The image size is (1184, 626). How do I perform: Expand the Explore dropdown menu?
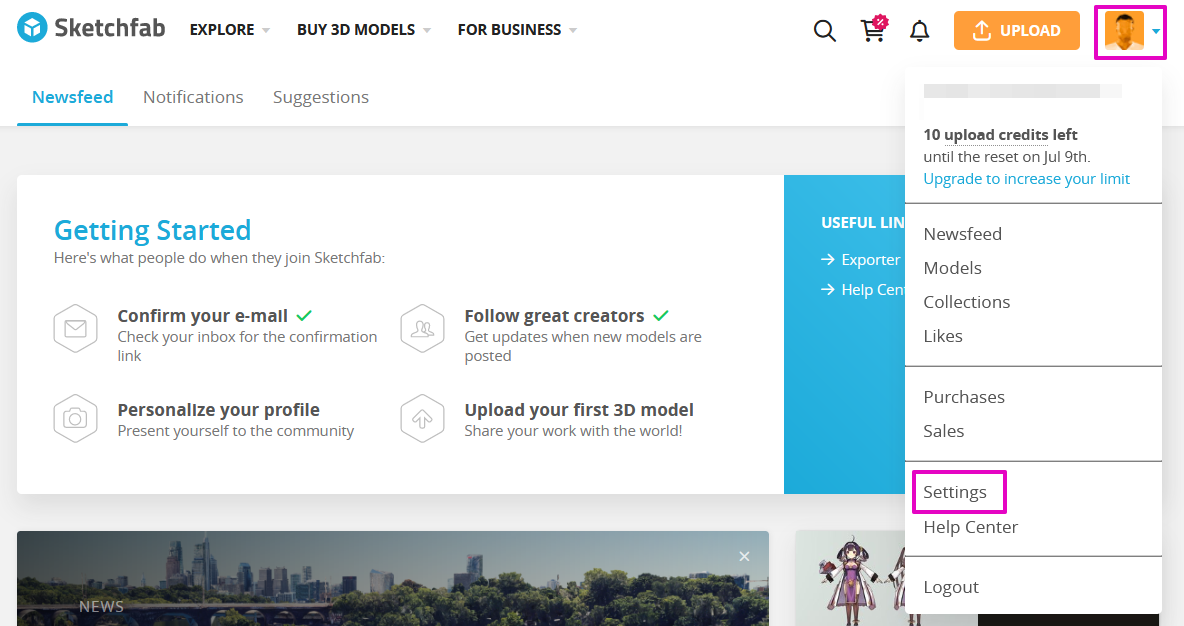coord(230,30)
